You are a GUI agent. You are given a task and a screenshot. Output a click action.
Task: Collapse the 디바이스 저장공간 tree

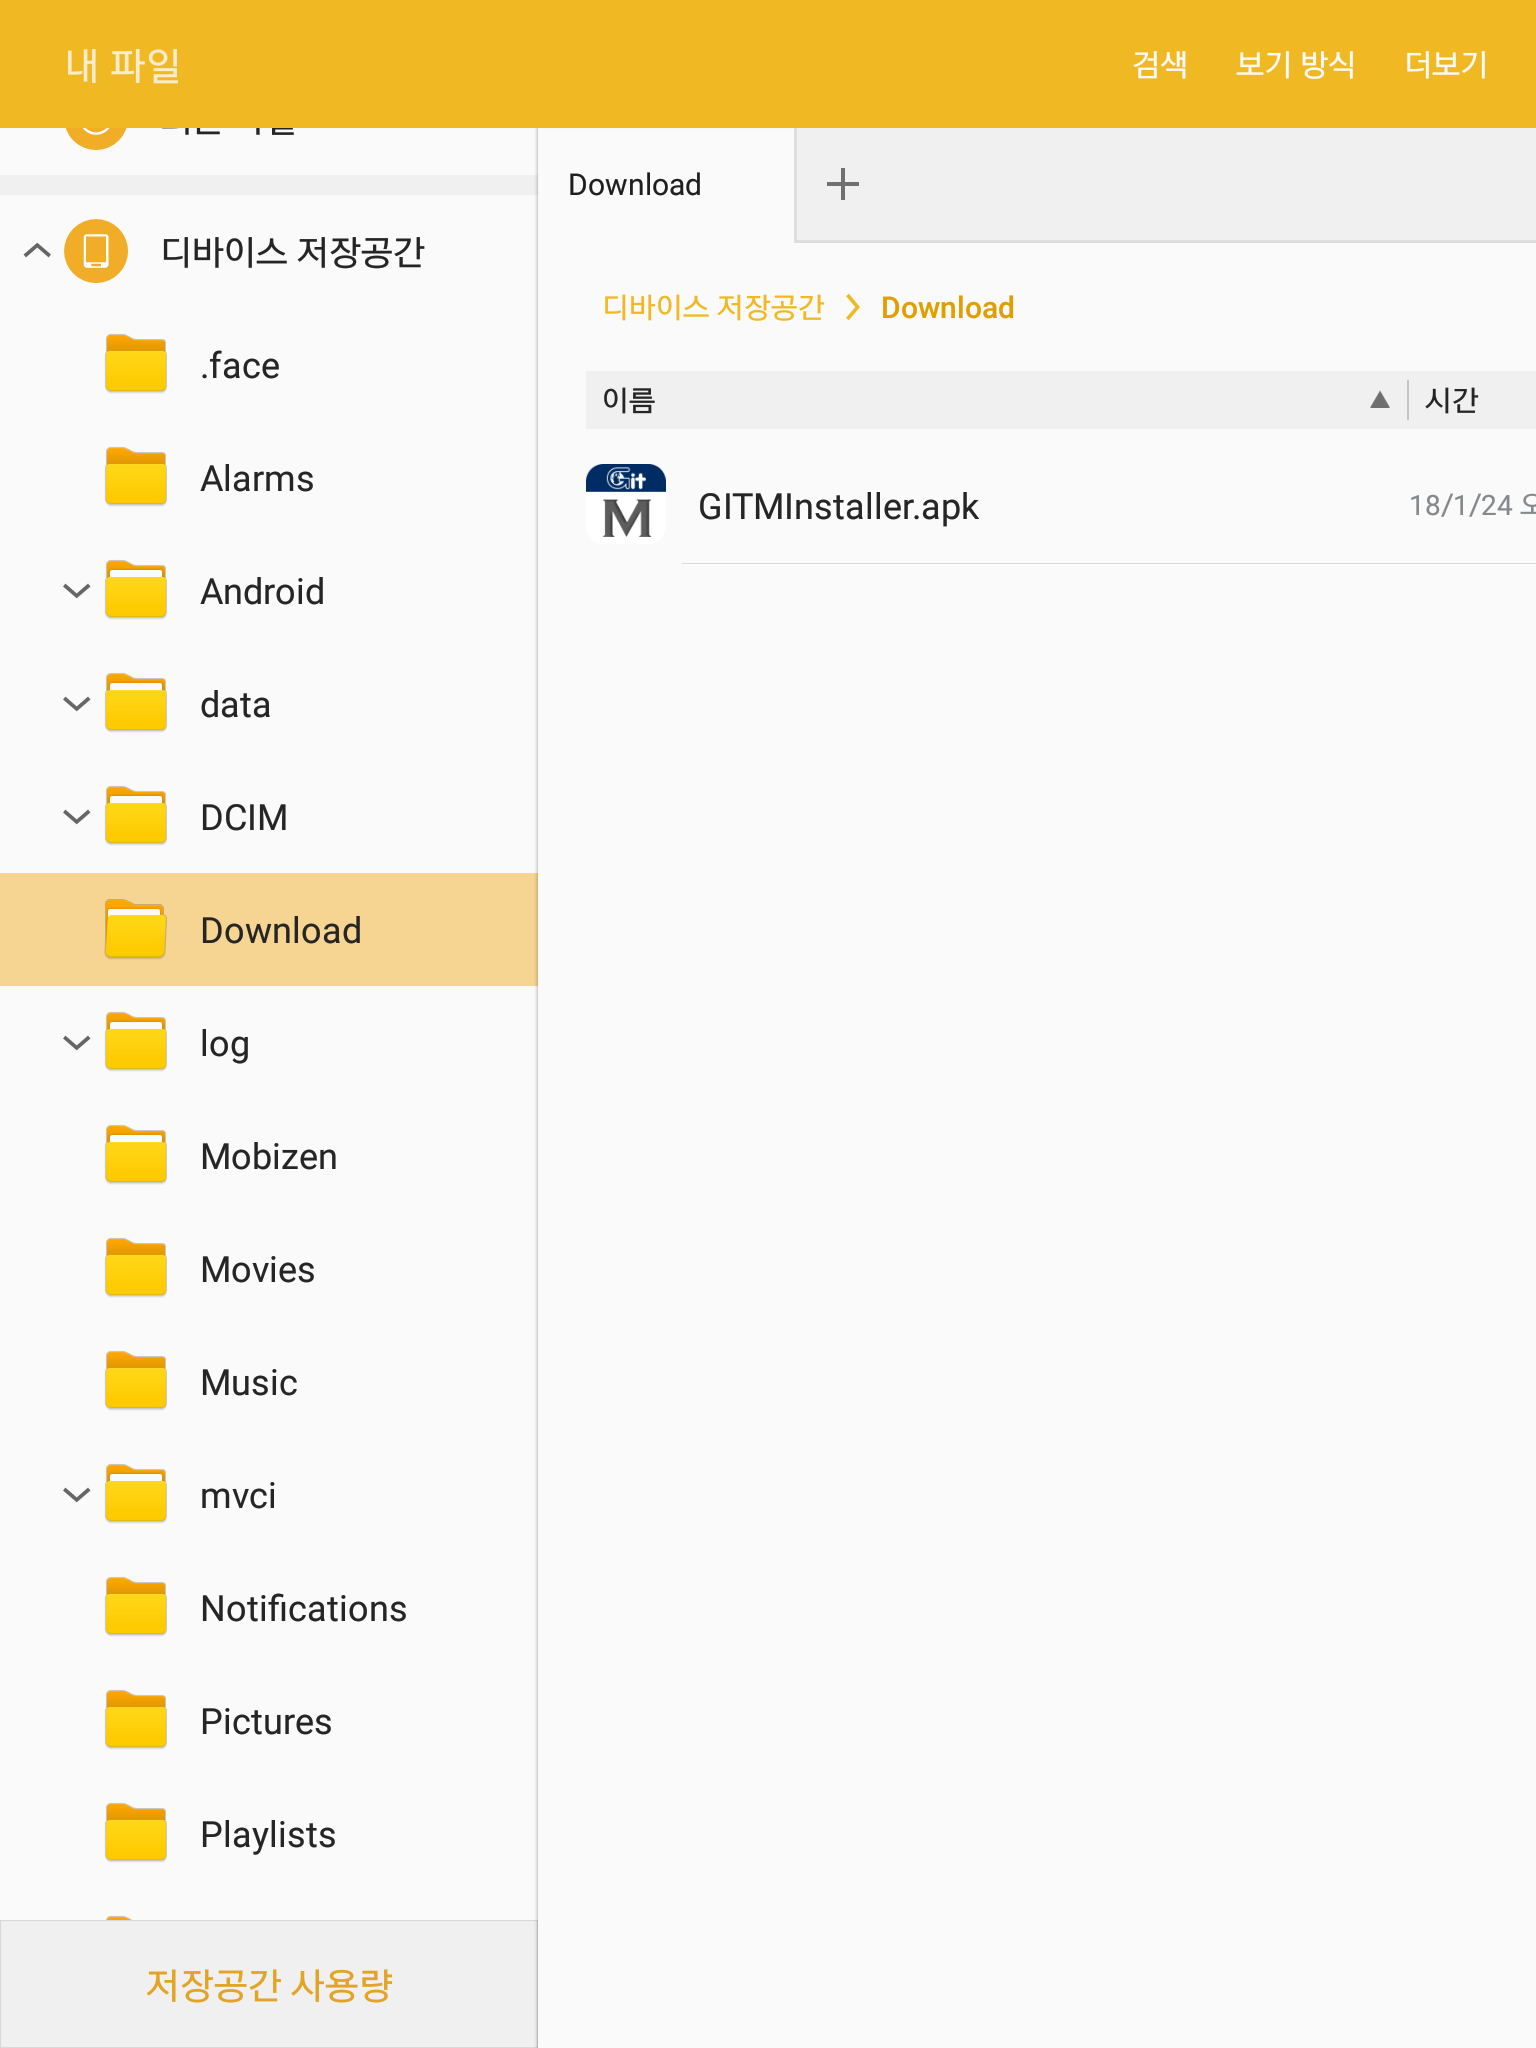(37, 251)
